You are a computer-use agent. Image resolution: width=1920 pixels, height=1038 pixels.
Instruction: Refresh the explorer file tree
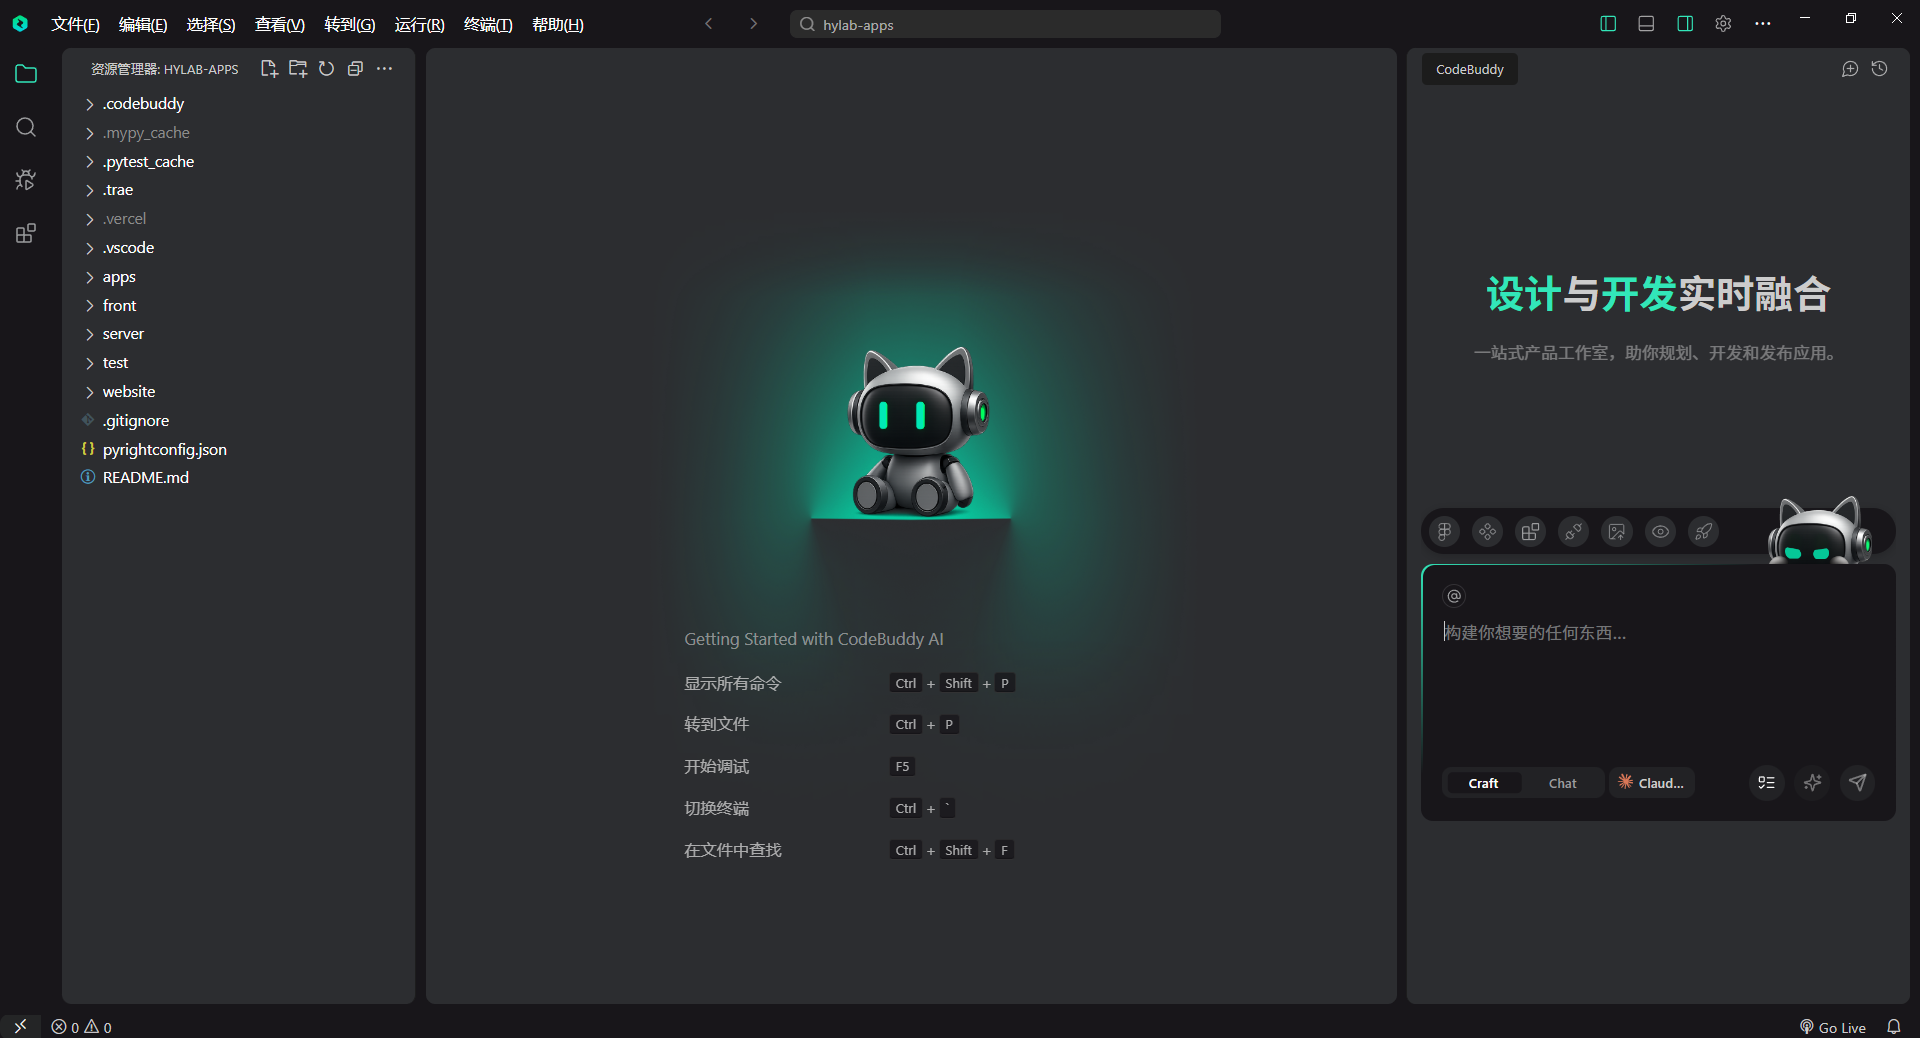(326, 69)
